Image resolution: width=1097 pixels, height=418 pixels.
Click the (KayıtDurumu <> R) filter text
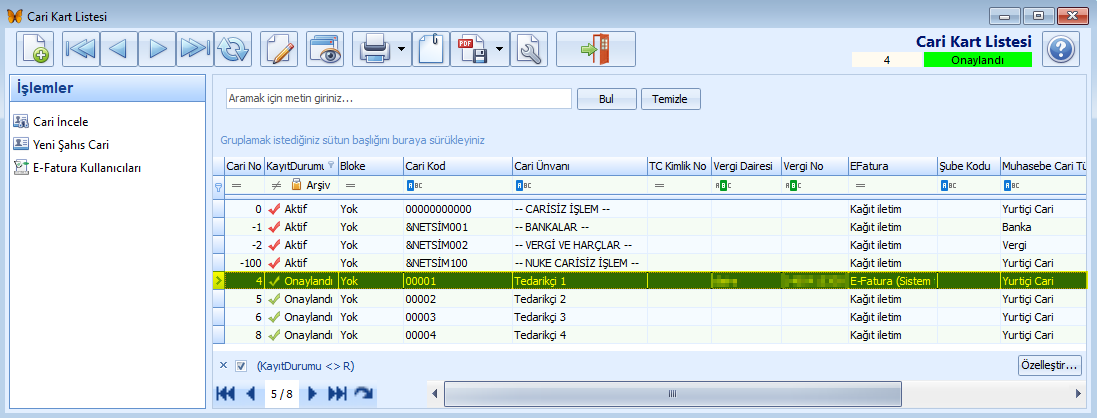click(x=304, y=365)
